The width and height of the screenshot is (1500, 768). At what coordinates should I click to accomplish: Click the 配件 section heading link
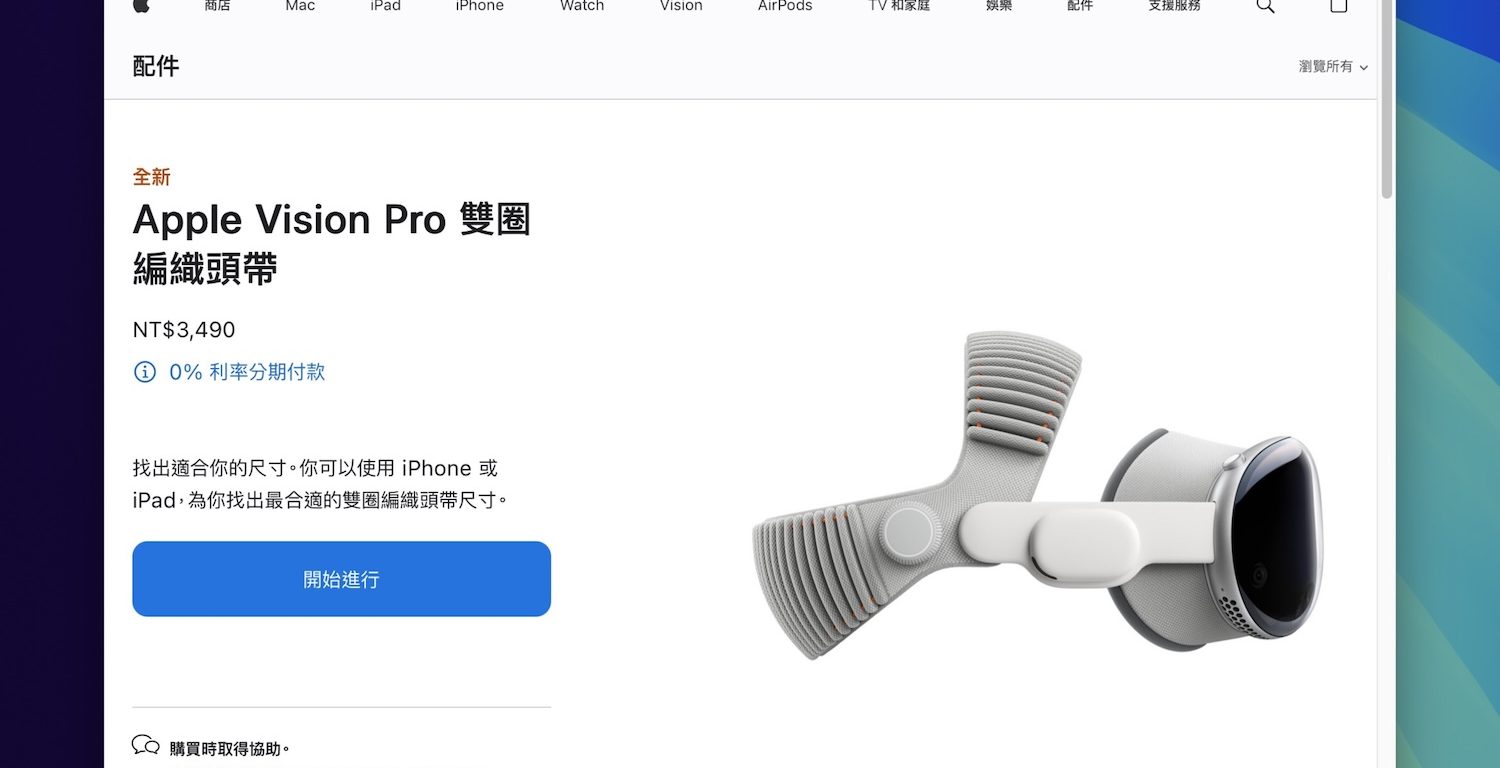pos(156,67)
